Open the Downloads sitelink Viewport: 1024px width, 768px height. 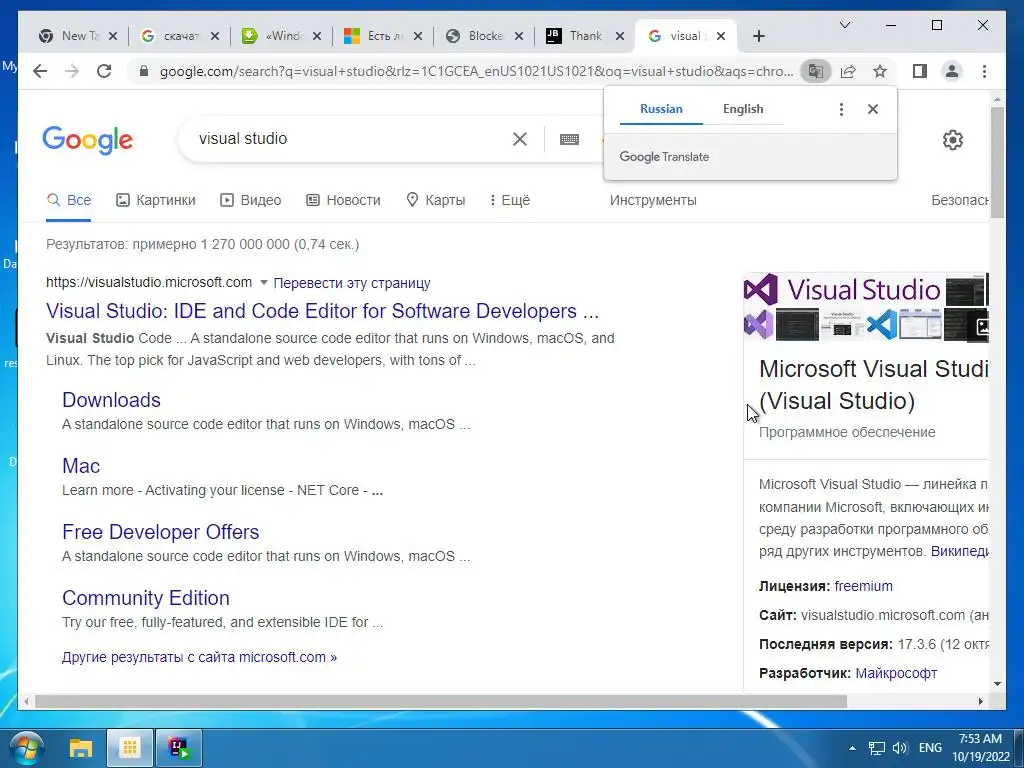point(111,400)
